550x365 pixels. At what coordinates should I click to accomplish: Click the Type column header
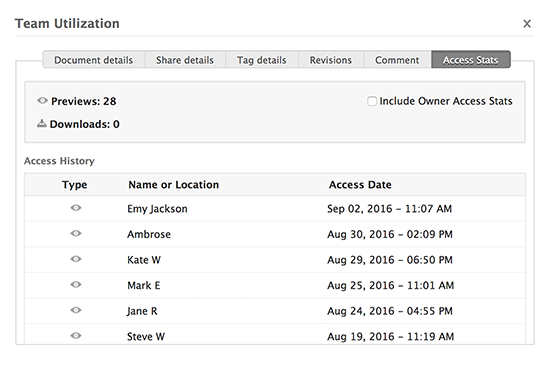74,185
